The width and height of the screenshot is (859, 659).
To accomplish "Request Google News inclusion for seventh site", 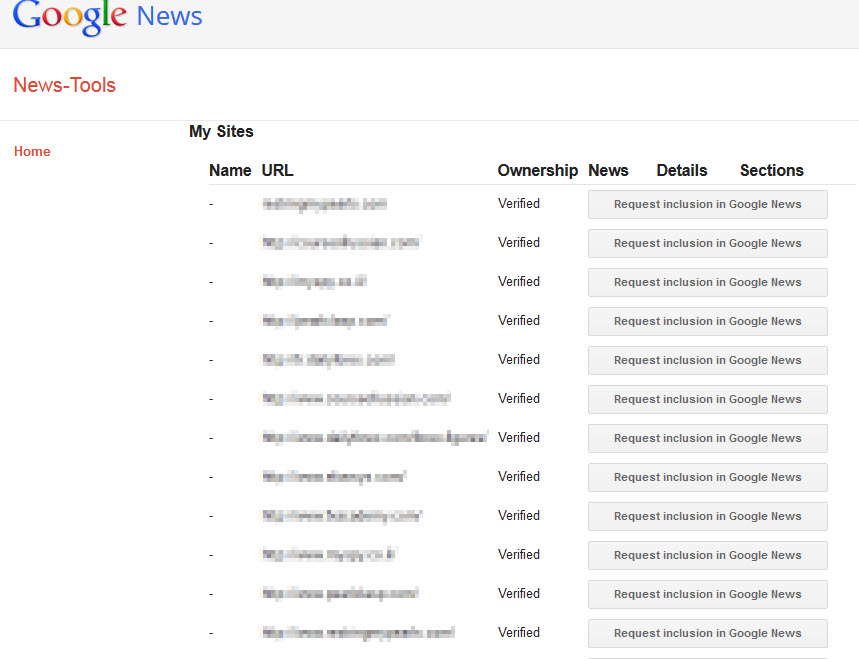I will pyautogui.click(x=708, y=438).
